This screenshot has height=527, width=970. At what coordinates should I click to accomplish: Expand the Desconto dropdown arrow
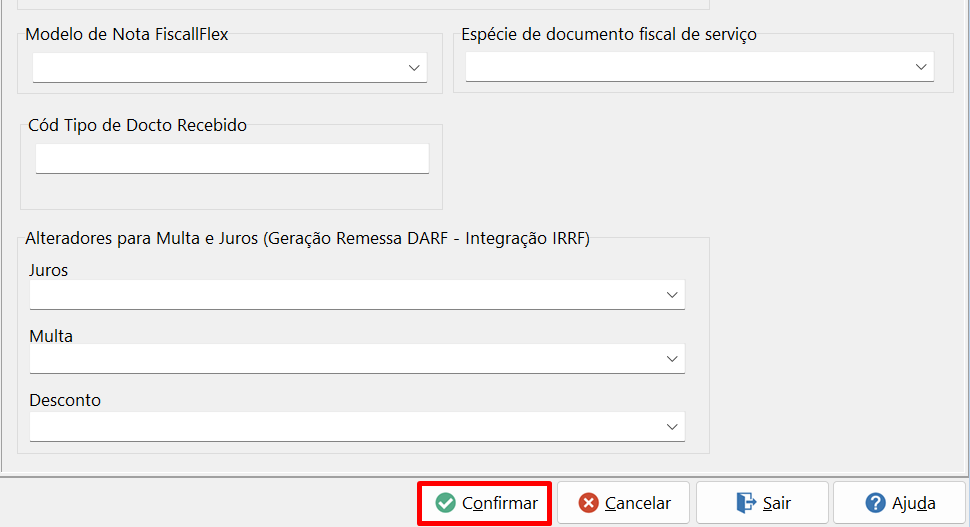672,427
